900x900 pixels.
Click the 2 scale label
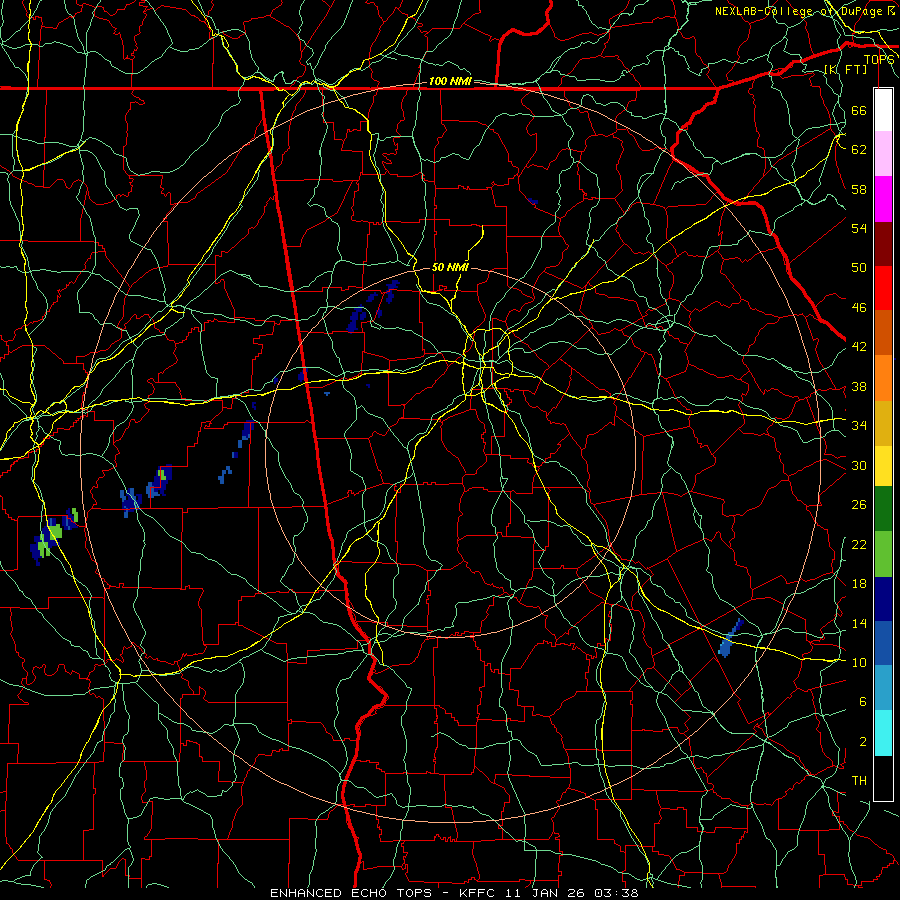coord(862,742)
